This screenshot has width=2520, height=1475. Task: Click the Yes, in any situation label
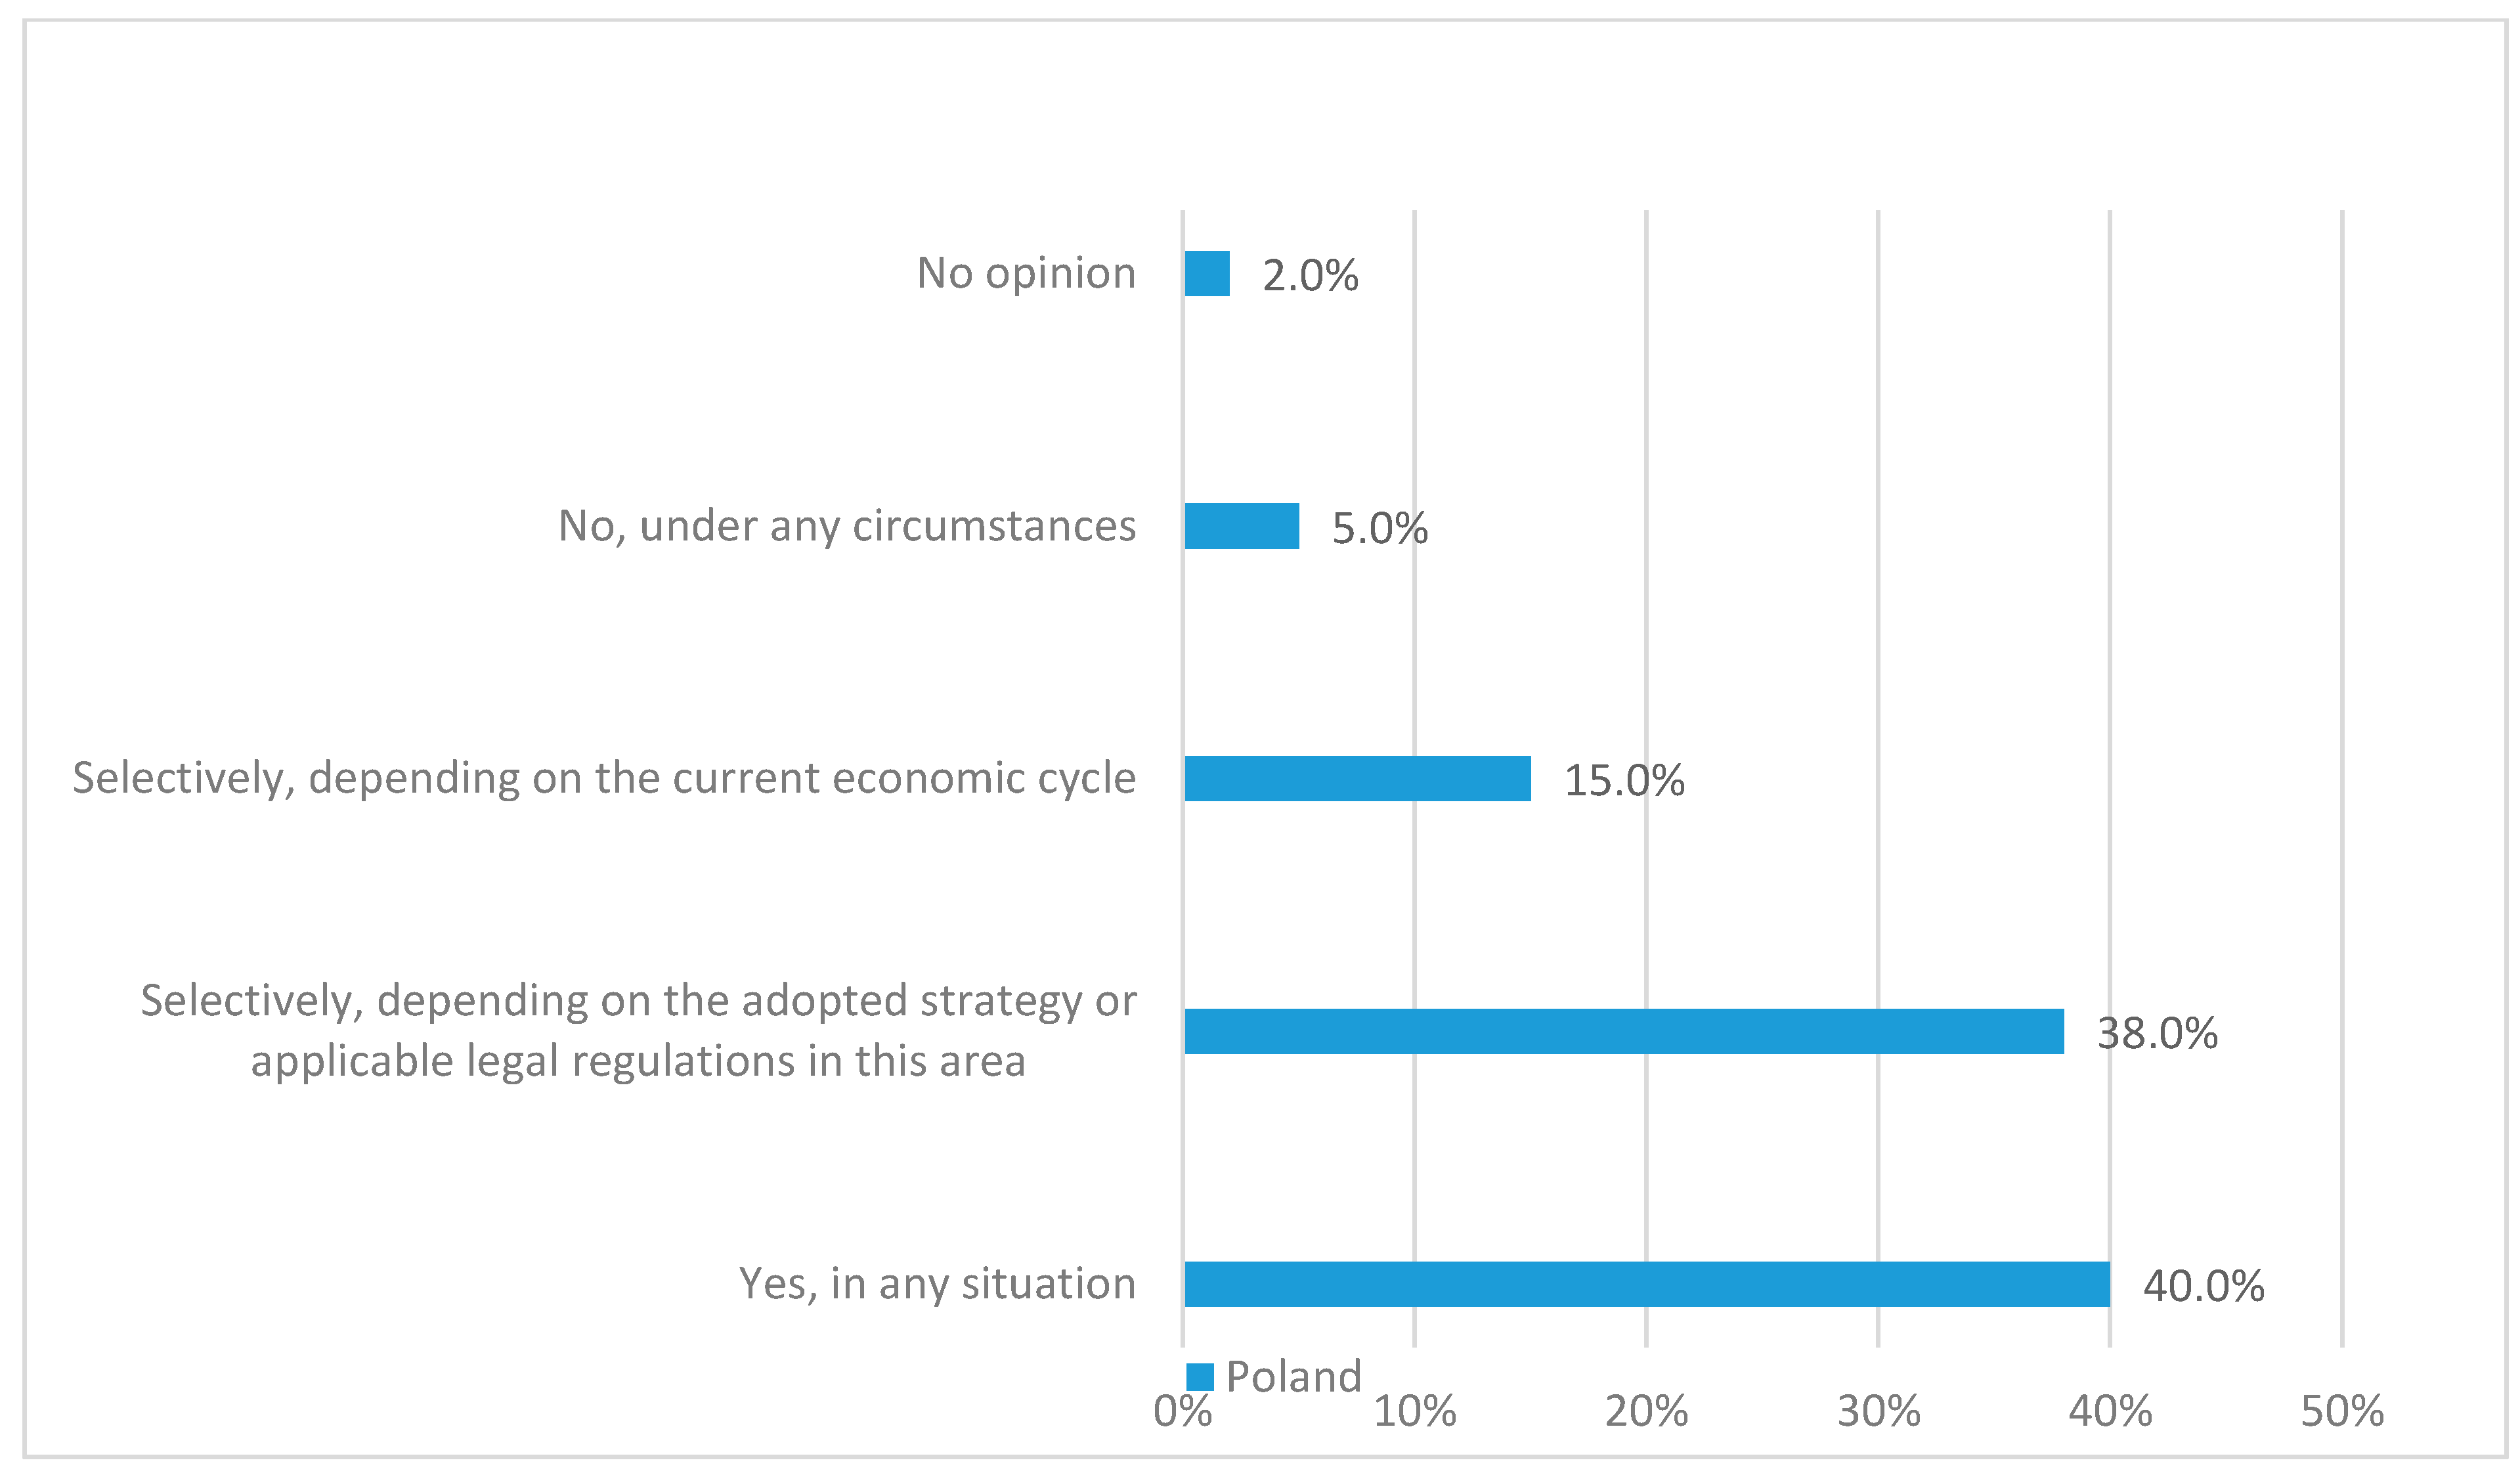pyautogui.click(x=937, y=1284)
